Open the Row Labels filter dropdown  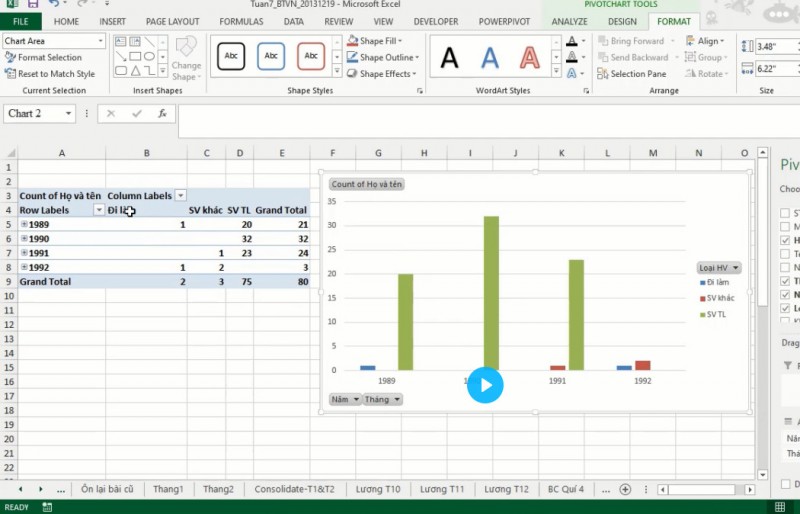click(x=99, y=210)
